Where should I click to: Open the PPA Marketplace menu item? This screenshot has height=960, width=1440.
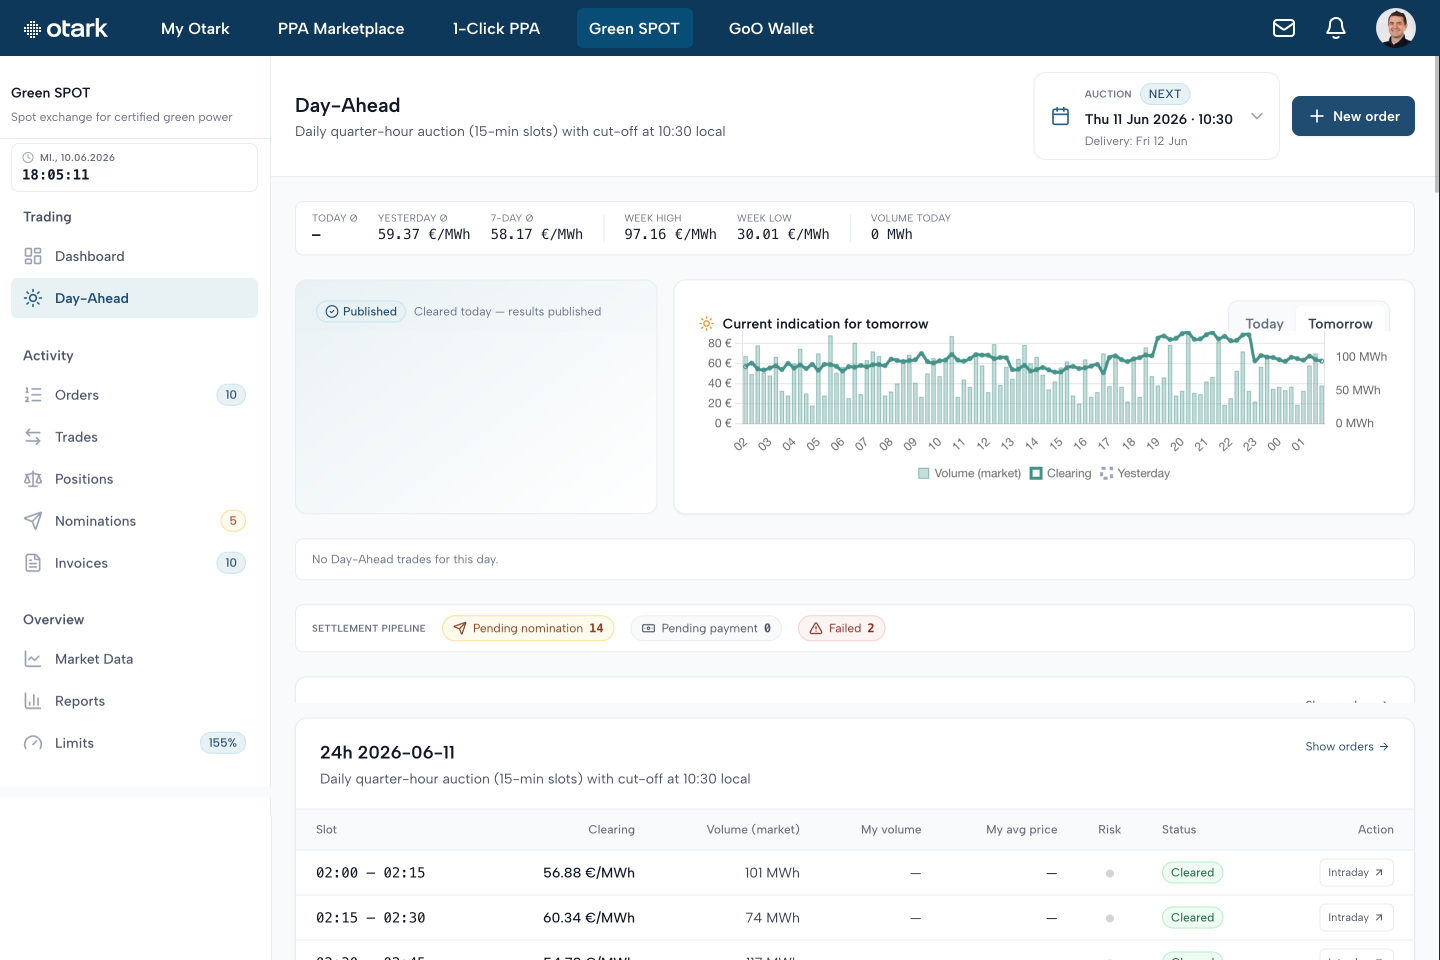(x=341, y=28)
